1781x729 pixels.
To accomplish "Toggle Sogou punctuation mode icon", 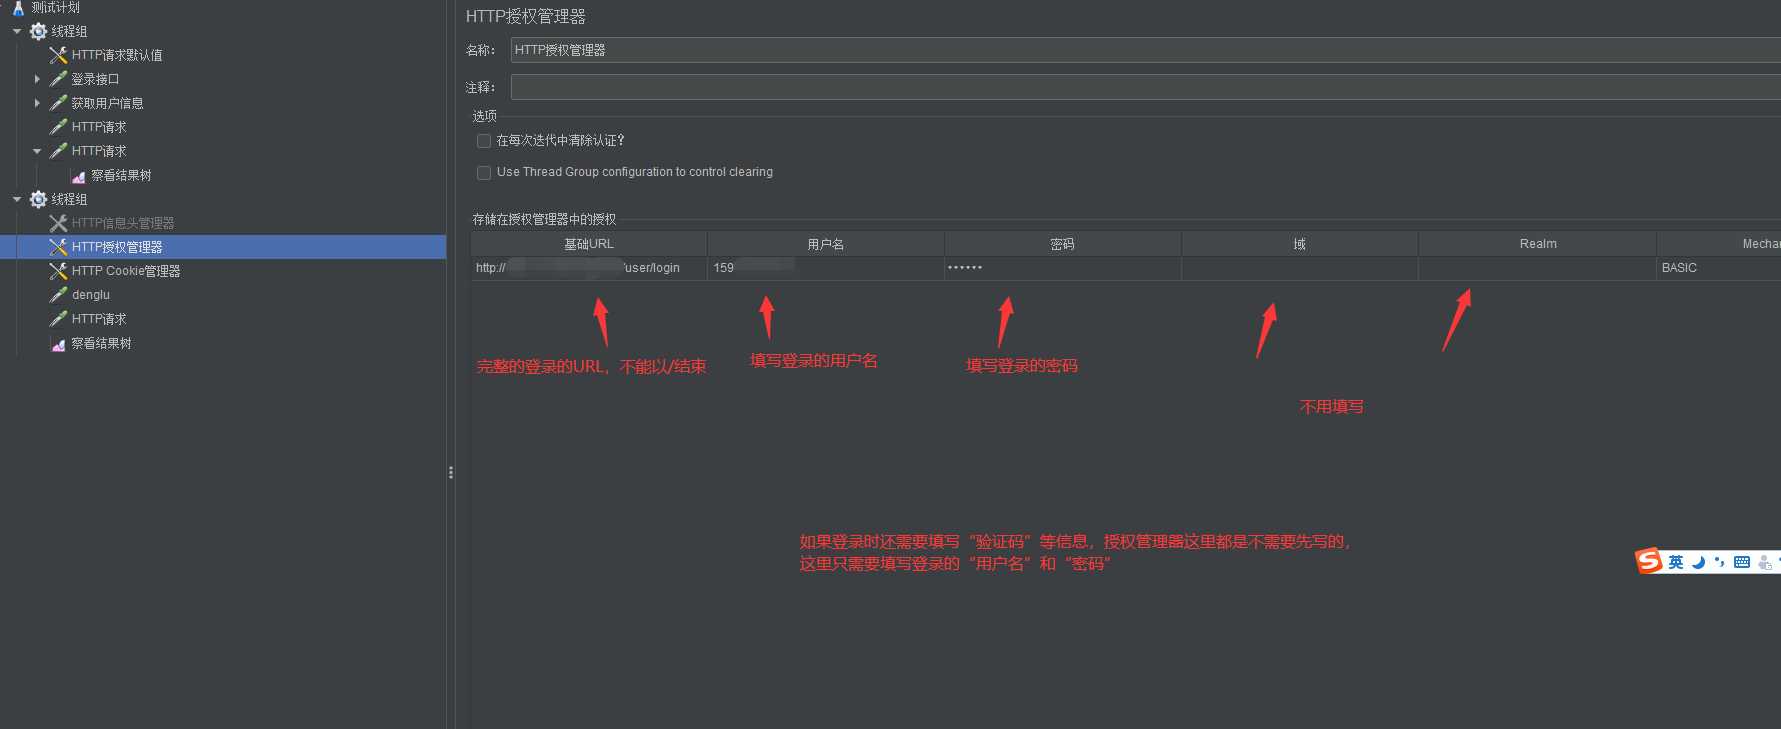I will 1719,562.
